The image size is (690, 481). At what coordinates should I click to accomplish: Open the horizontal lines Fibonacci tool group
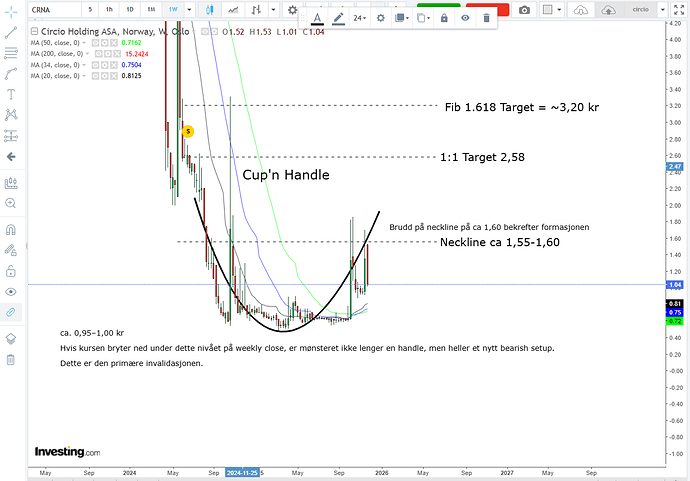(11, 53)
